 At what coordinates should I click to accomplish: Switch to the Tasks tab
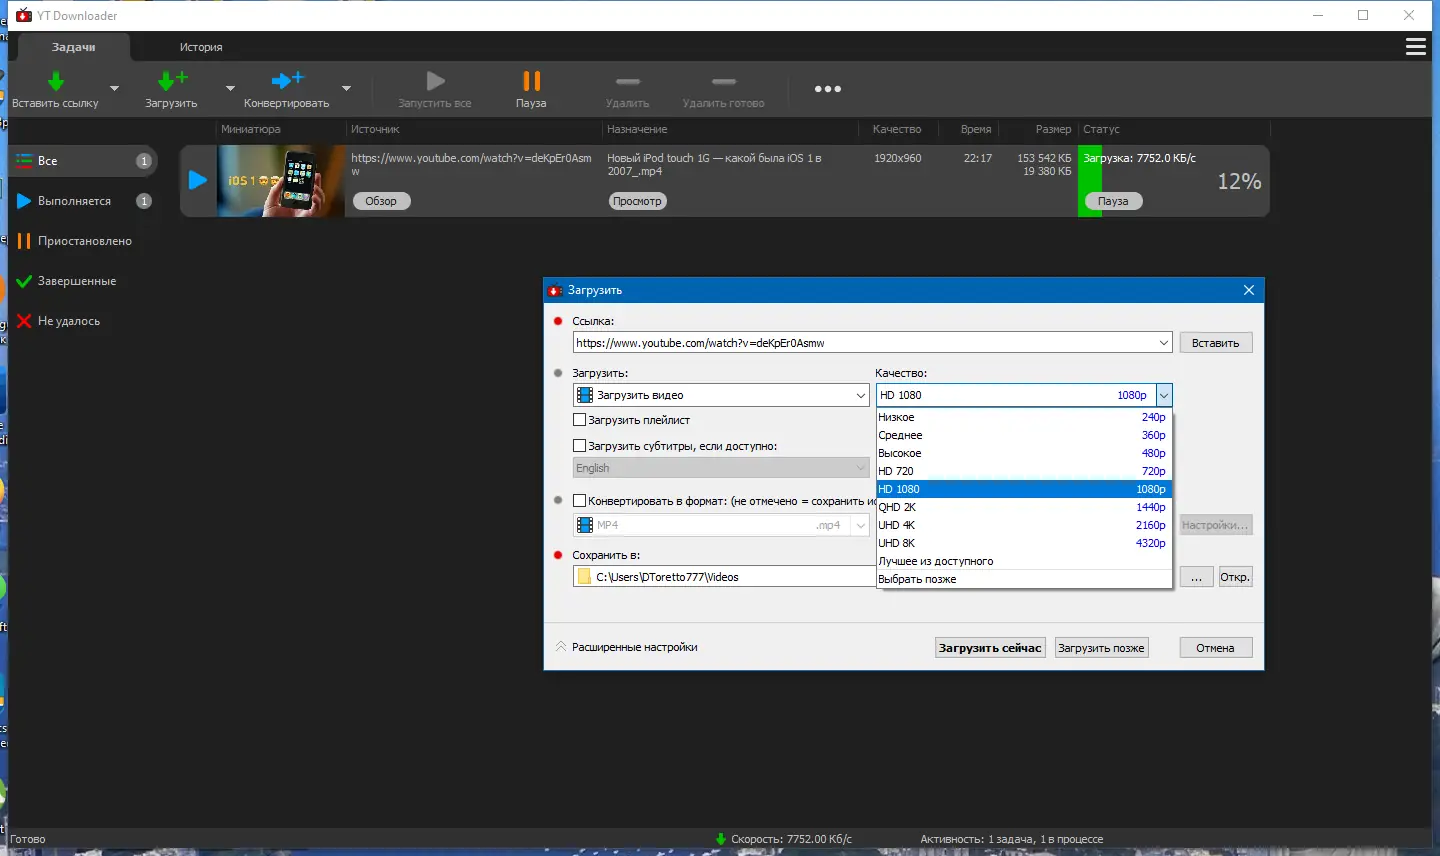coord(74,47)
